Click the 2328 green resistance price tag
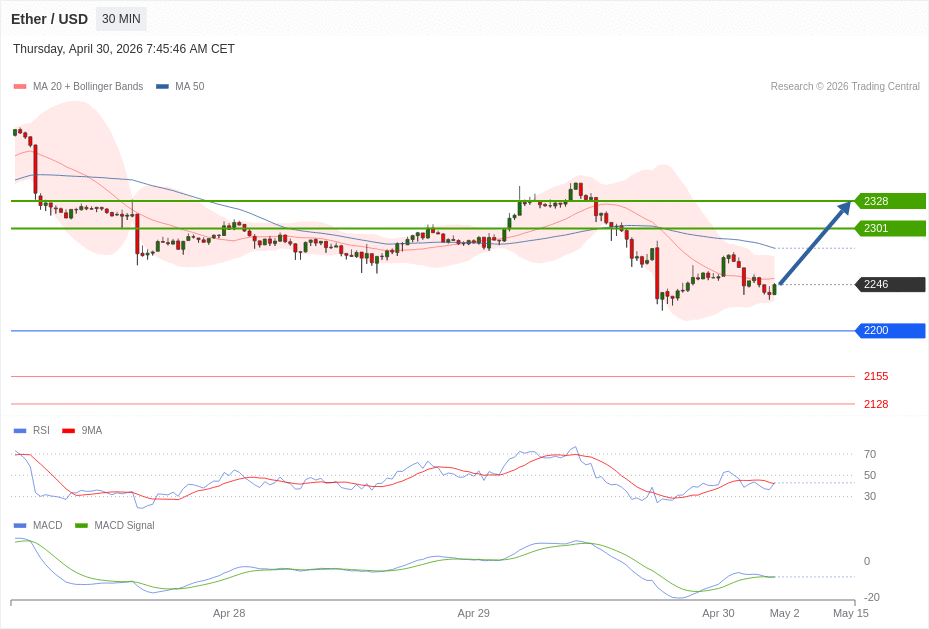 coord(890,201)
